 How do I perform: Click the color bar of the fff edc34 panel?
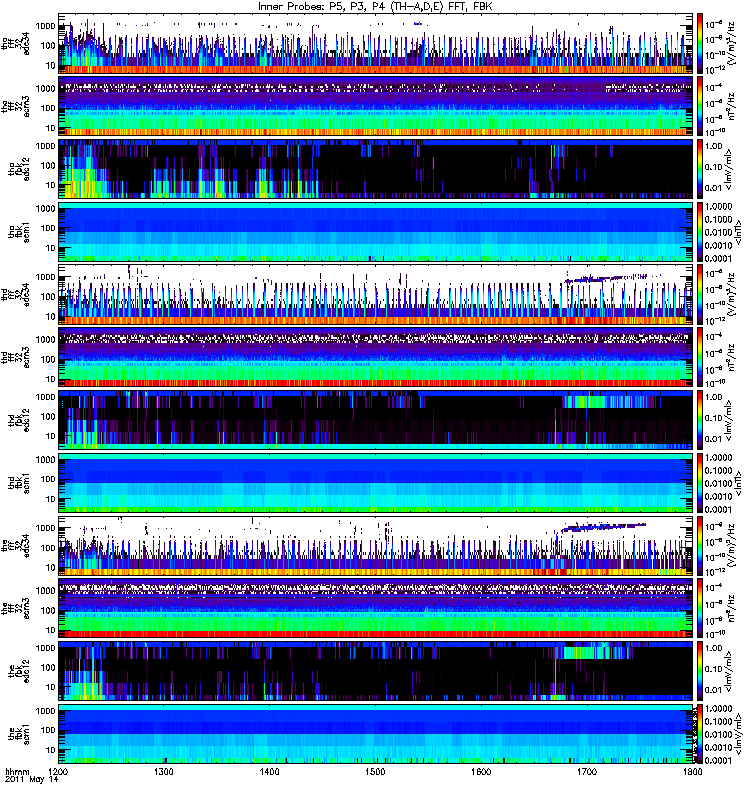coord(700,545)
